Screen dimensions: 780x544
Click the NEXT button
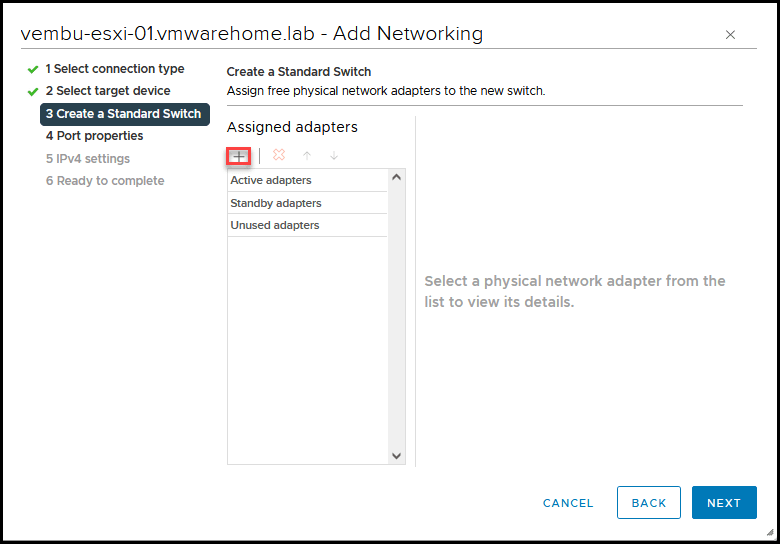(724, 503)
